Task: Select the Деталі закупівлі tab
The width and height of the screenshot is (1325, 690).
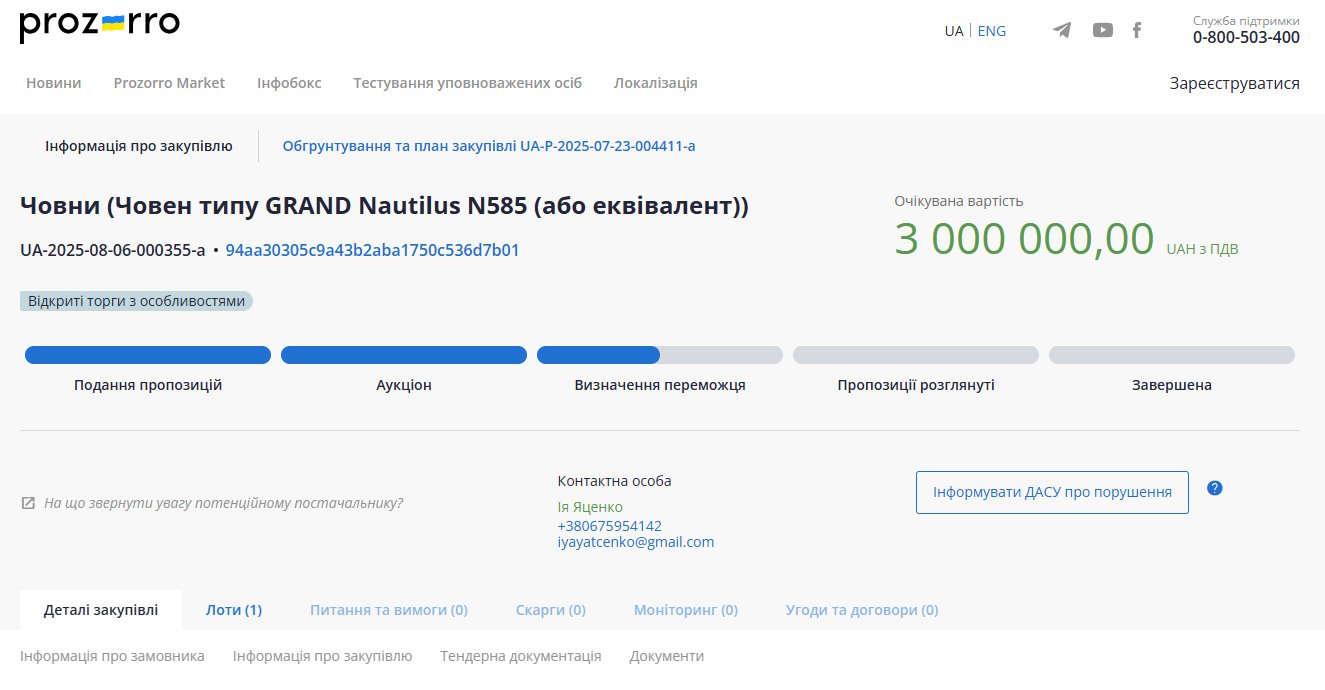Action: point(101,610)
